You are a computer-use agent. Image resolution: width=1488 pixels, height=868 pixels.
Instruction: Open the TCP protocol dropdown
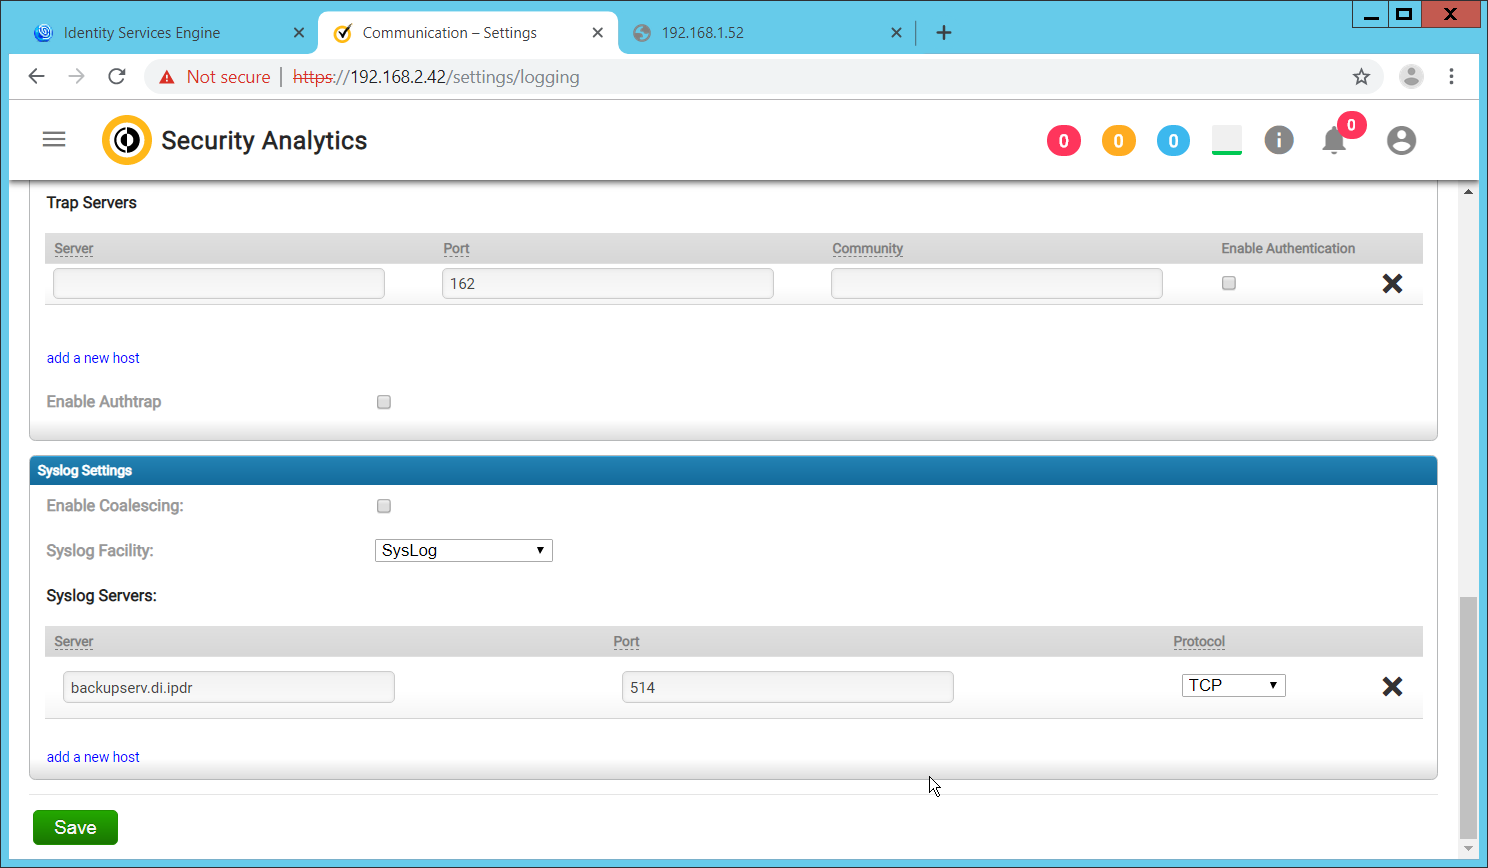click(1233, 686)
